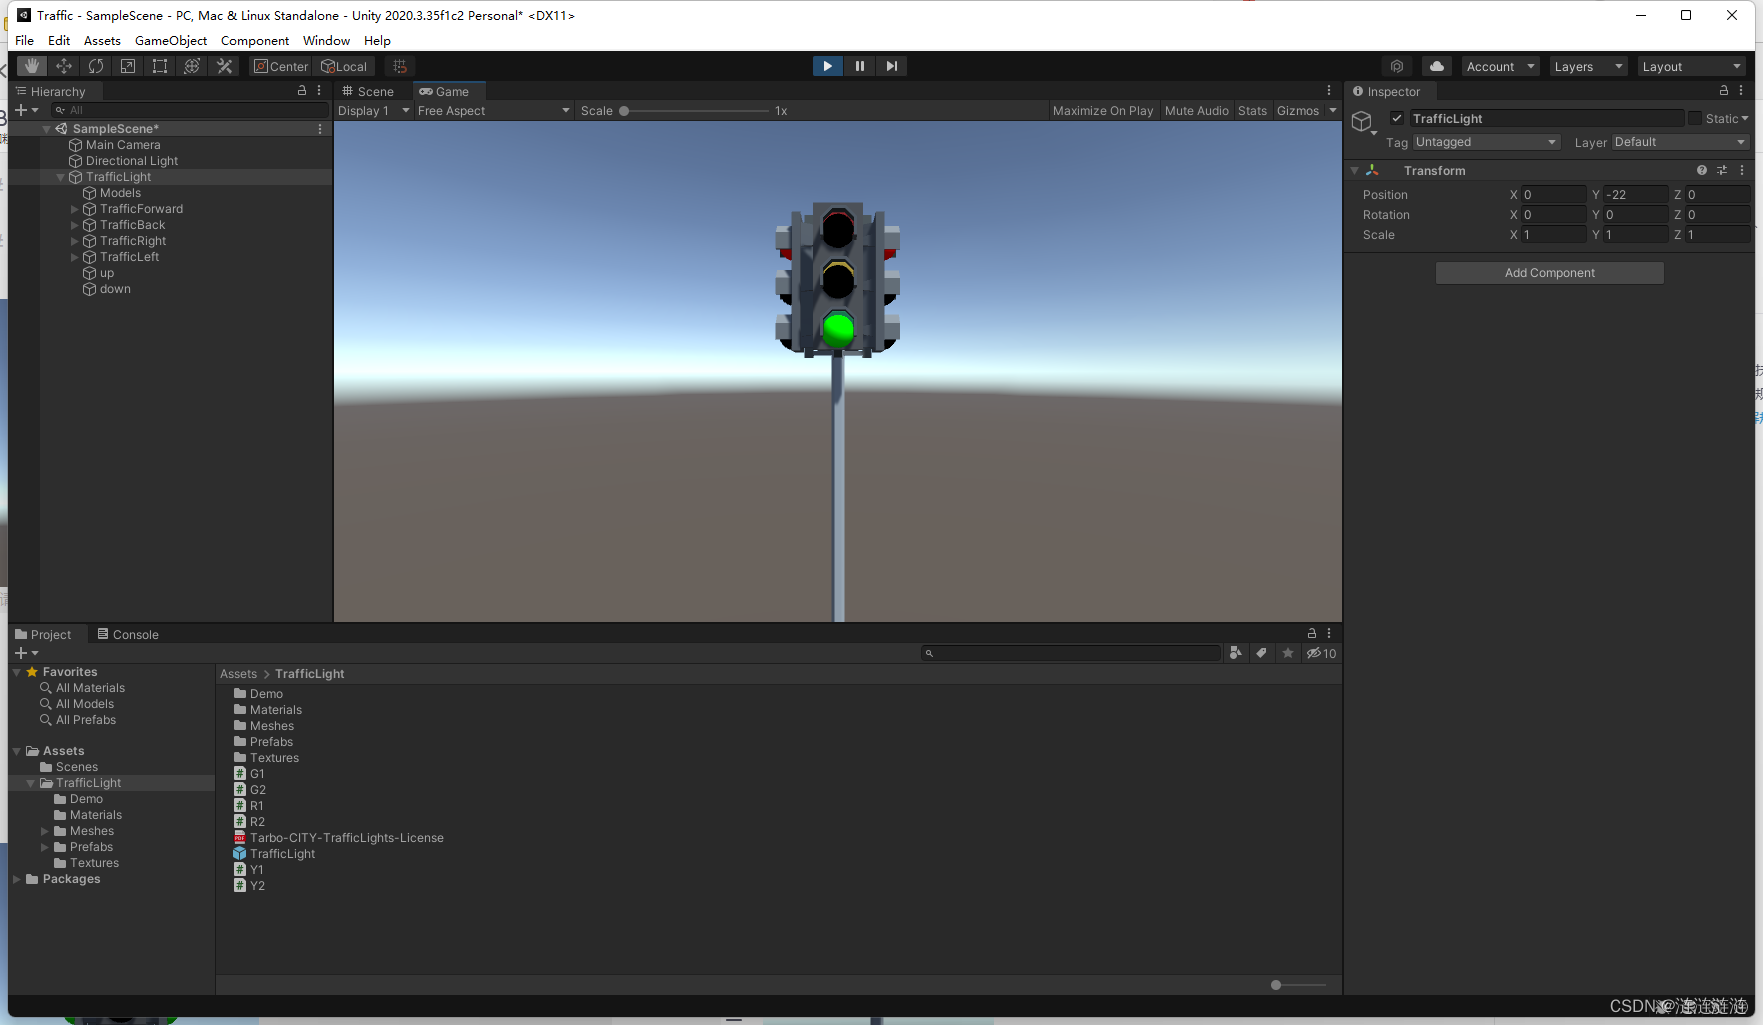The height and width of the screenshot is (1025, 1763).
Task: Open Layers dropdown
Action: pyautogui.click(x=1588, y=66)
